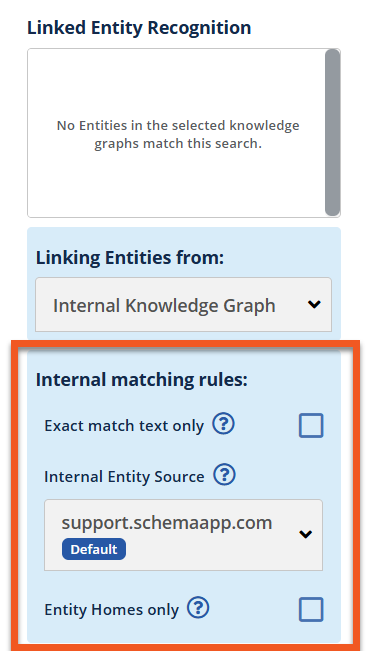Click the blue Default badge

pyautogui.click(x=94, y=549)
